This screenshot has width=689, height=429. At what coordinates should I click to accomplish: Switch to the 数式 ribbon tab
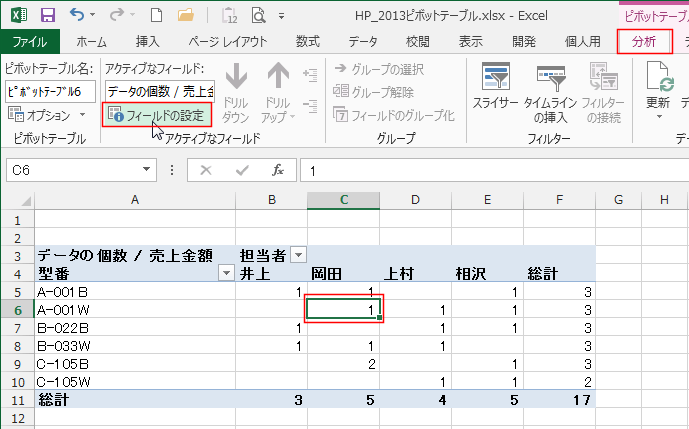tap(308, 41)
